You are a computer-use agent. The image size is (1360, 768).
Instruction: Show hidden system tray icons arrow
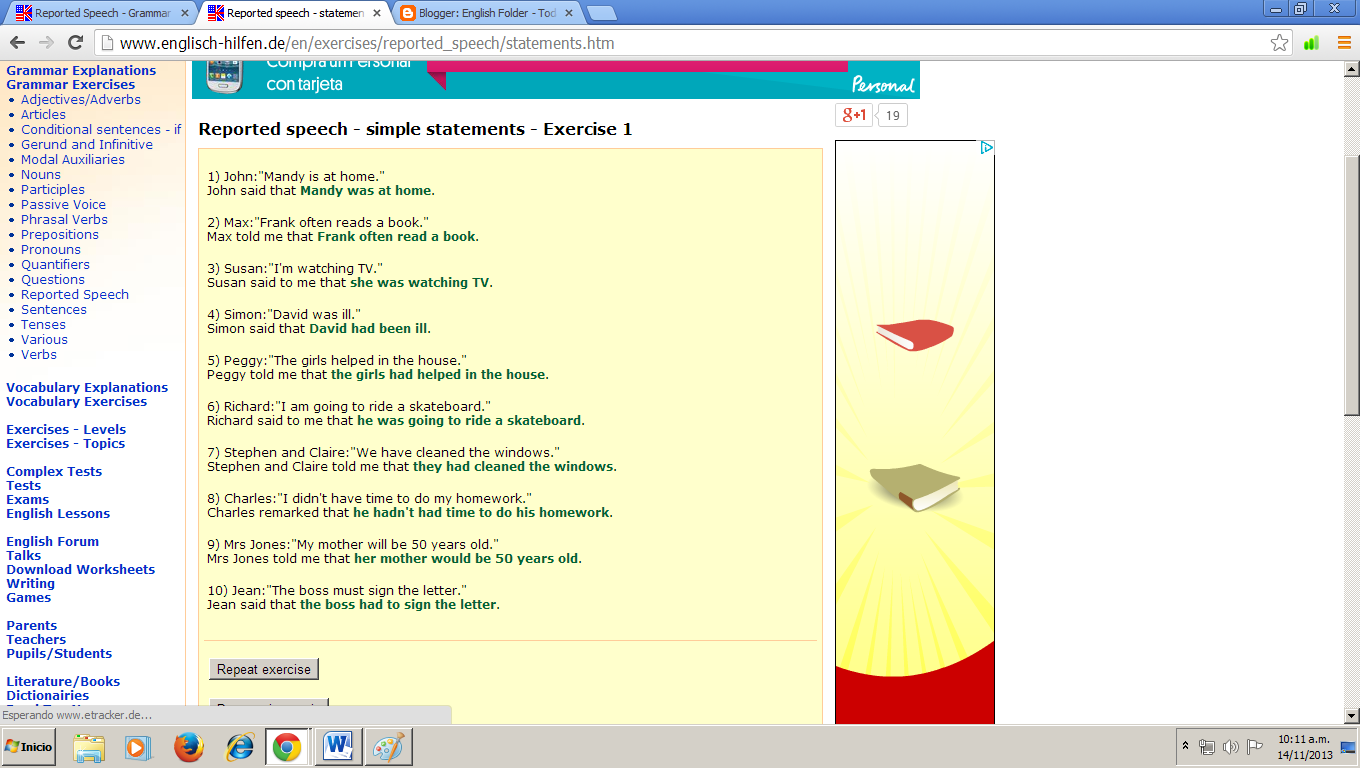[1186, 747]
